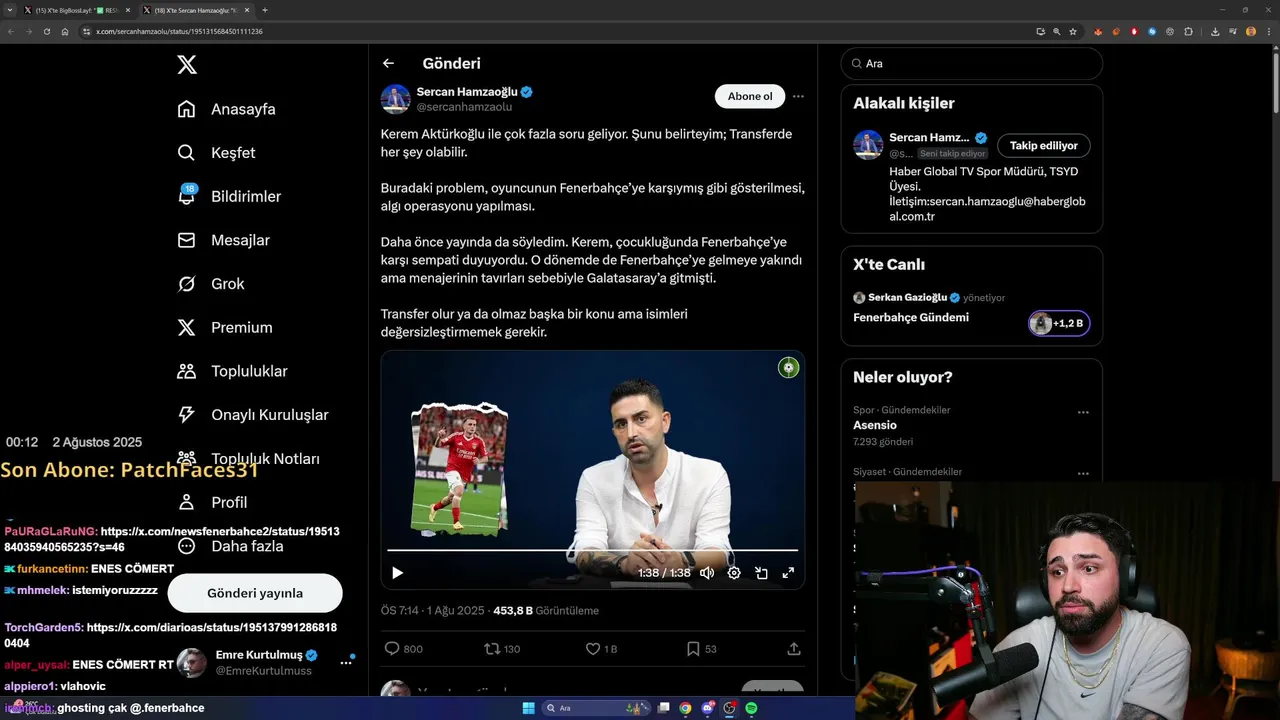Like the post with 1 B likes
1280x720 pixels.
pyautogui.click(x=601, y=649)
